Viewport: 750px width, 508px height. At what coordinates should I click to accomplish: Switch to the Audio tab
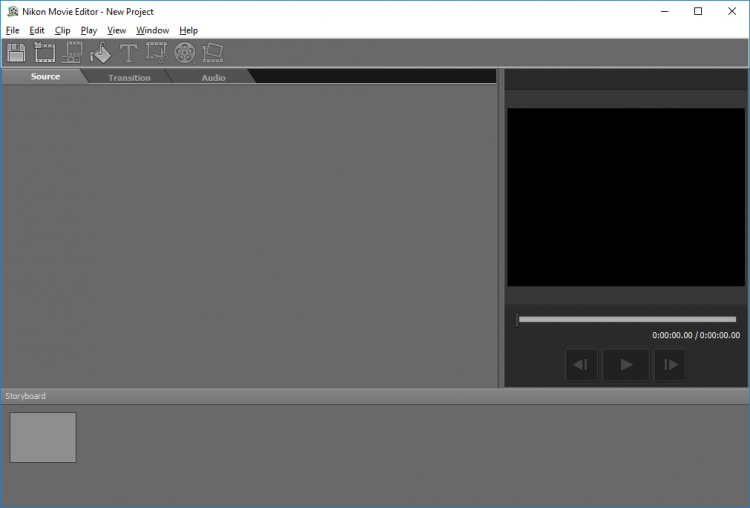(x=213, y=77)
